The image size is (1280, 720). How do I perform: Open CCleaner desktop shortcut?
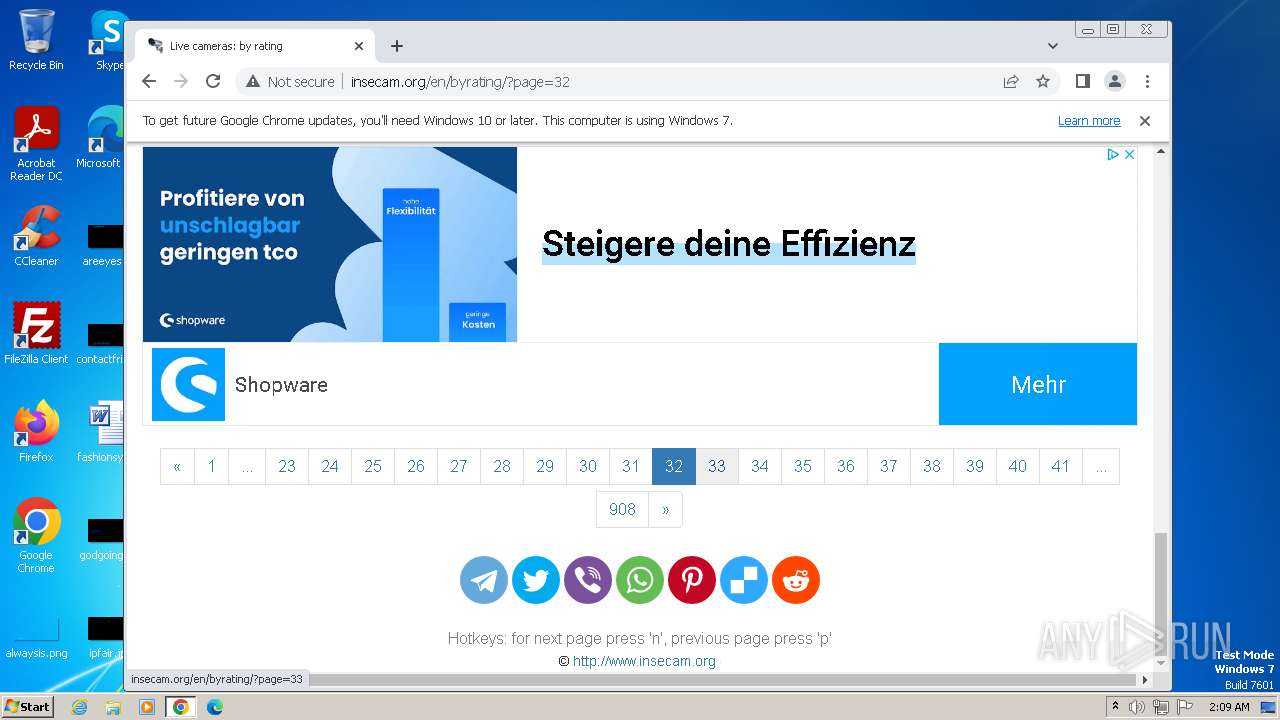tap(36, 236)
